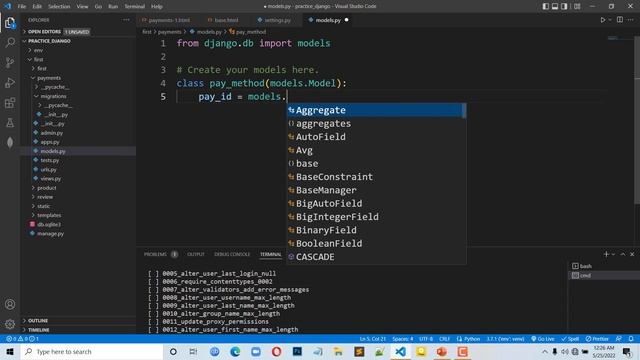Screen dimensions: 640x360
Task: Maximize the panel size with the chevron
Action: coord(622,254)
